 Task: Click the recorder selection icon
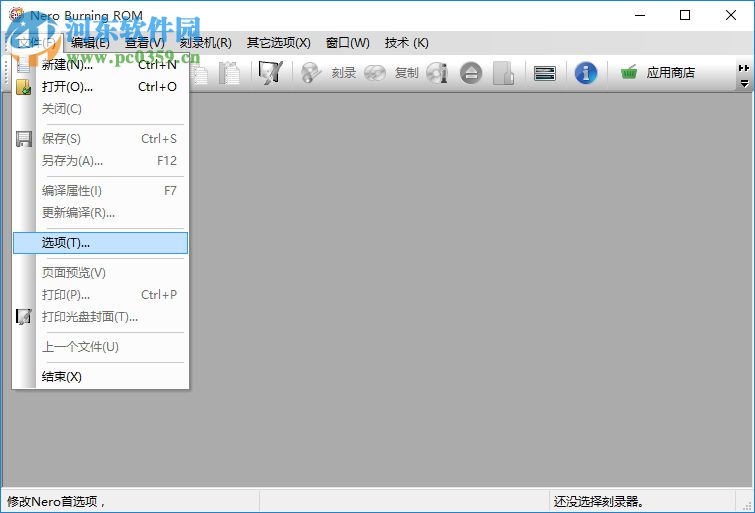545,73
